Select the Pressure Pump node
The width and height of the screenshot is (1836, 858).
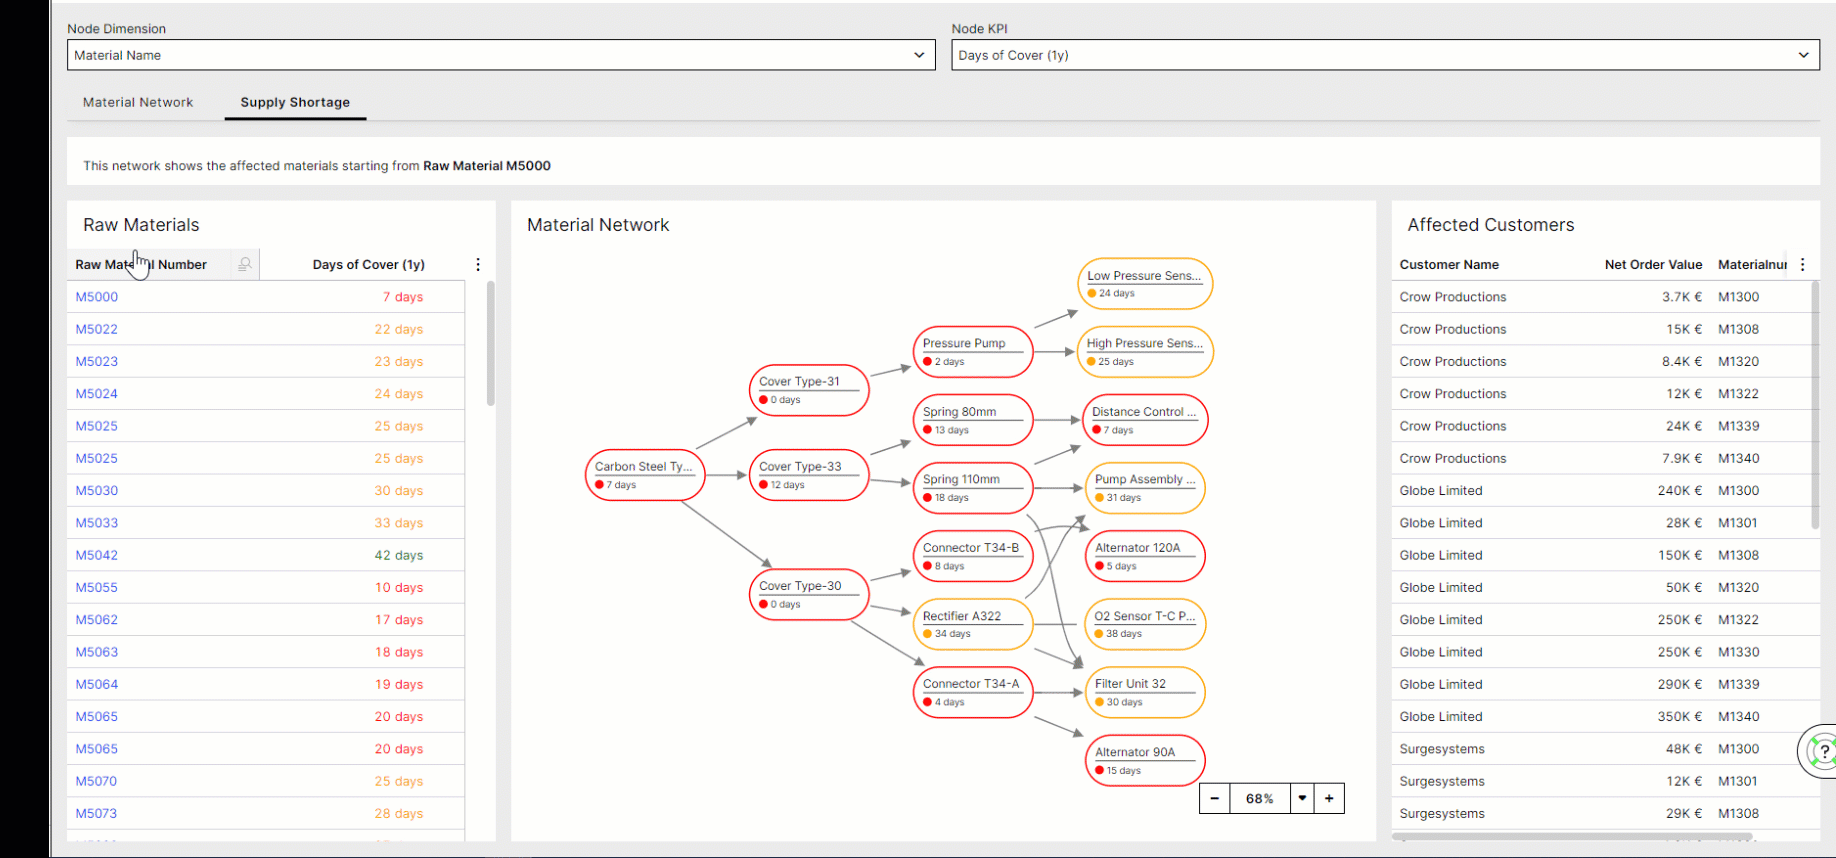click(x=973, y=351)
